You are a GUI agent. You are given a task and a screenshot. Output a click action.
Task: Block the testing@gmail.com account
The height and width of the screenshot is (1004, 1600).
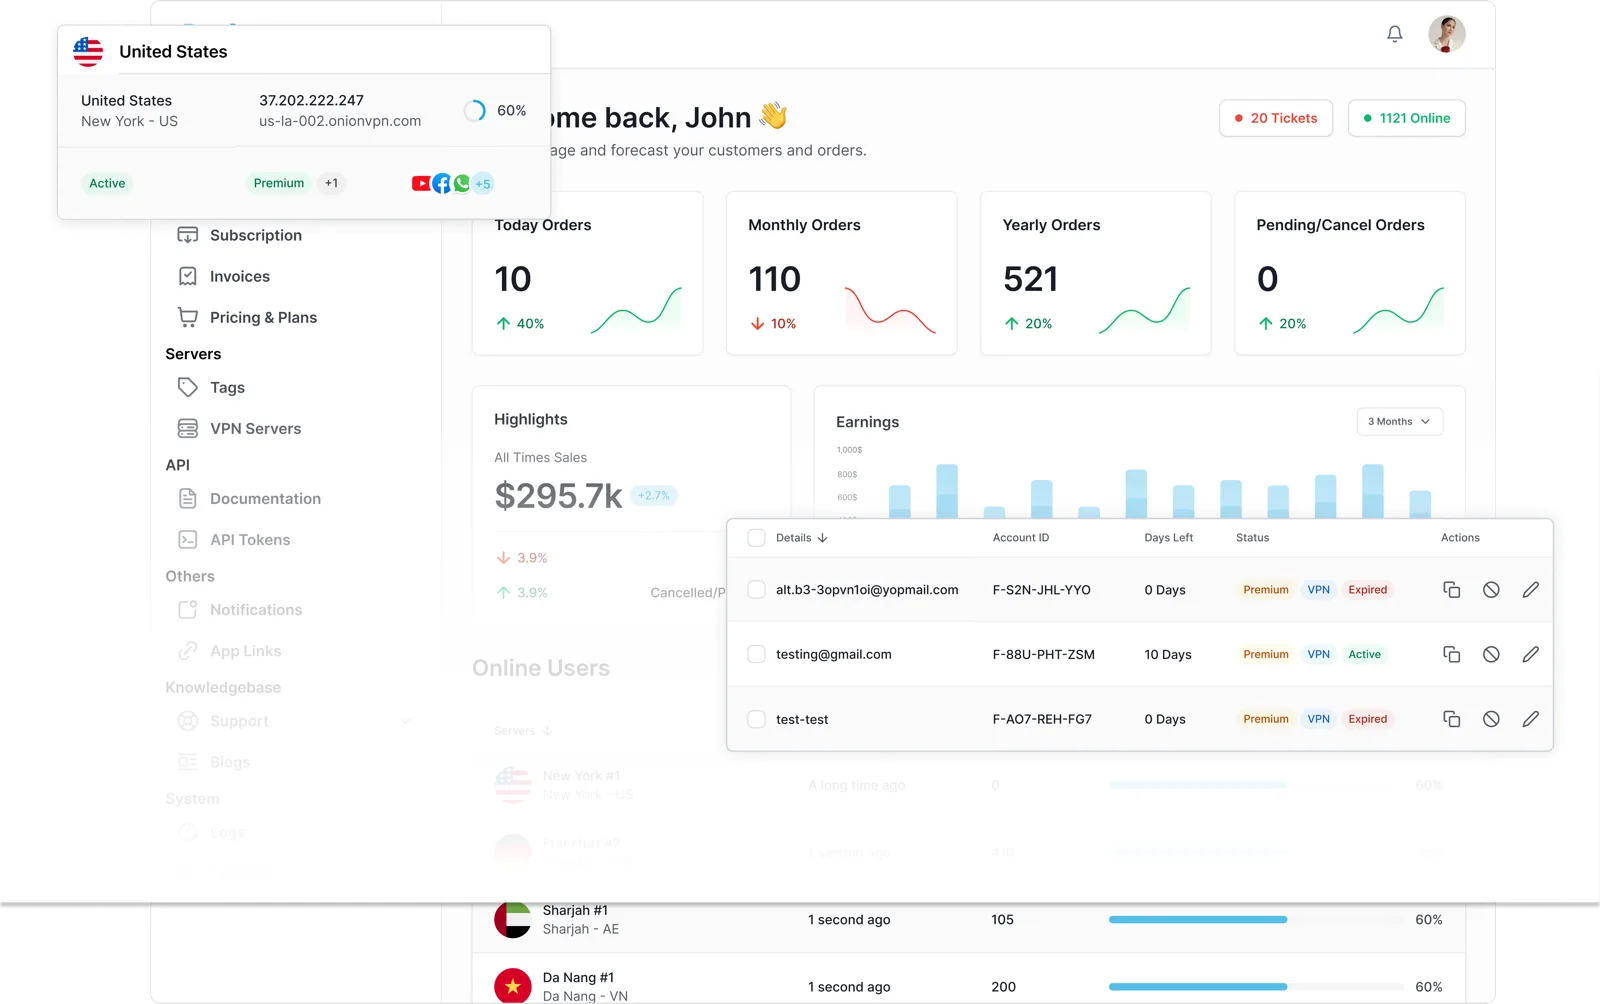[x=1491, y=654]
